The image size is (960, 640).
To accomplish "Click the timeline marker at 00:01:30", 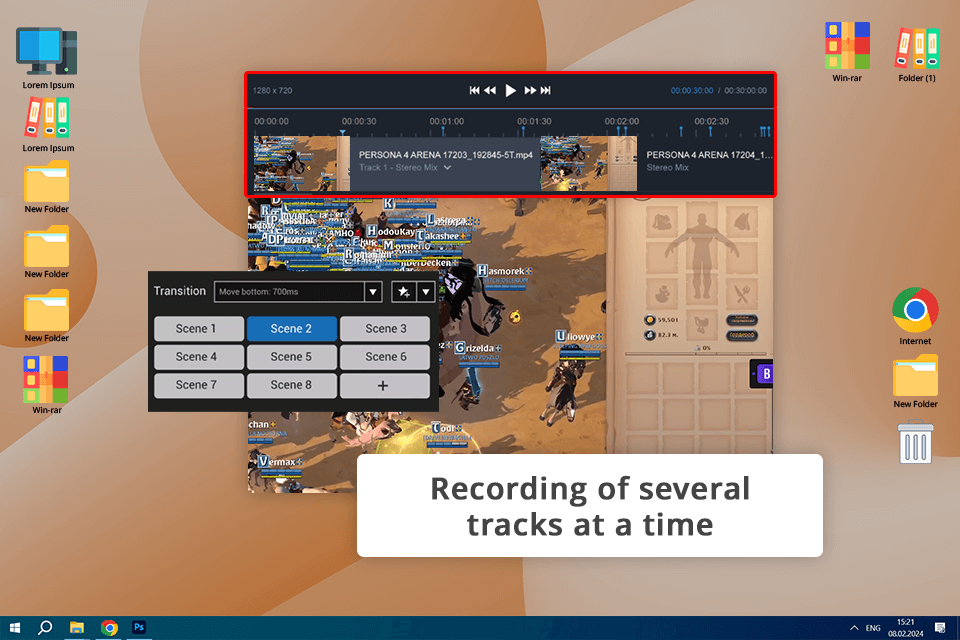I will tap(523, 131).
